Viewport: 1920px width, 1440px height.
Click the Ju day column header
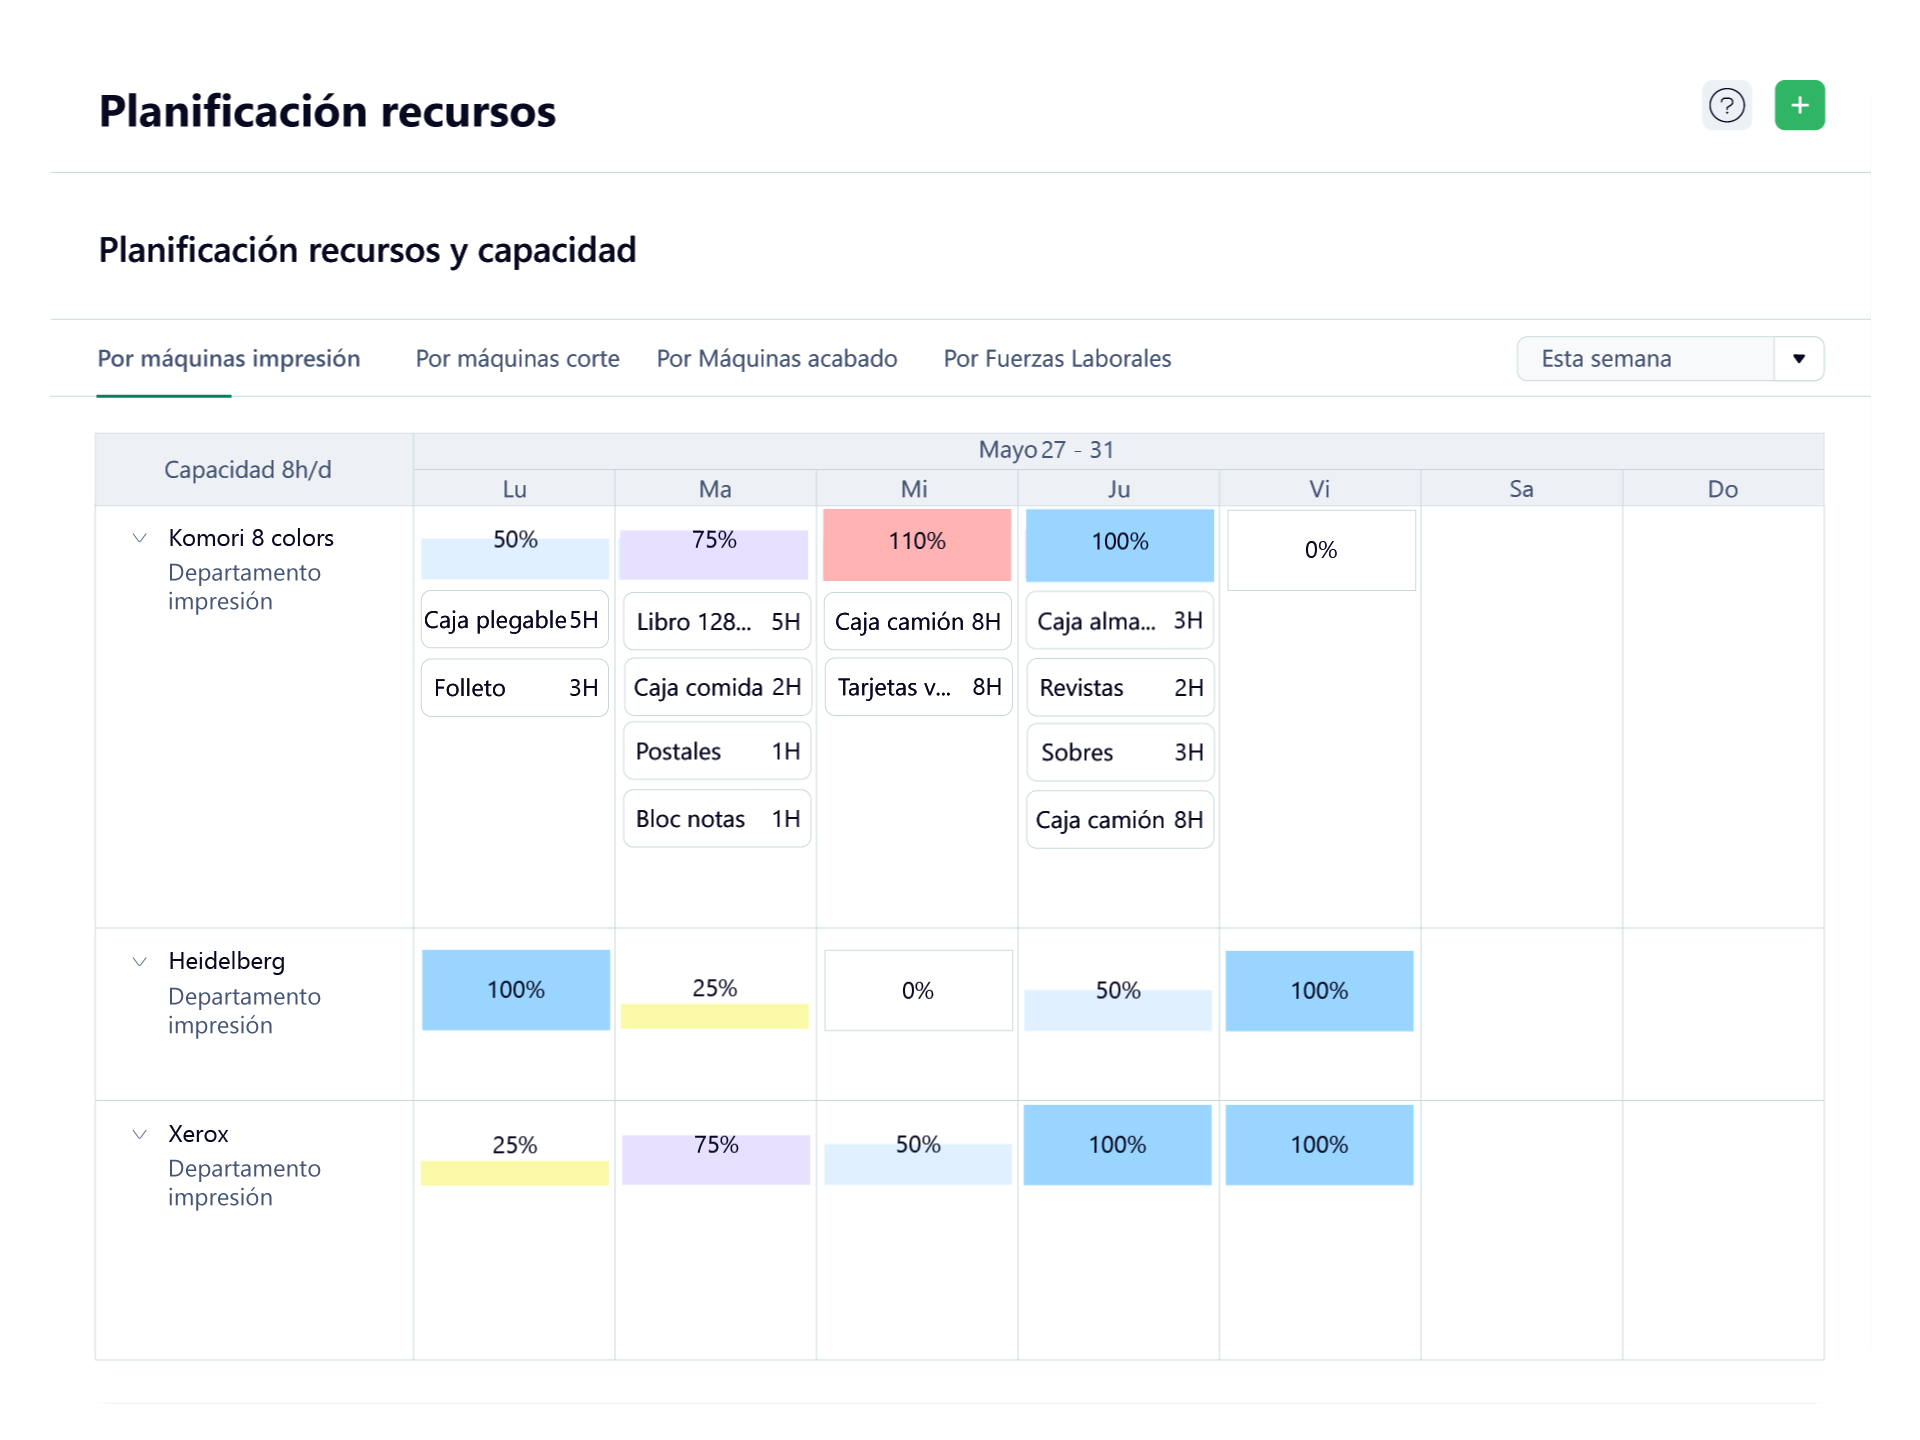click(x=1119, y=489)
